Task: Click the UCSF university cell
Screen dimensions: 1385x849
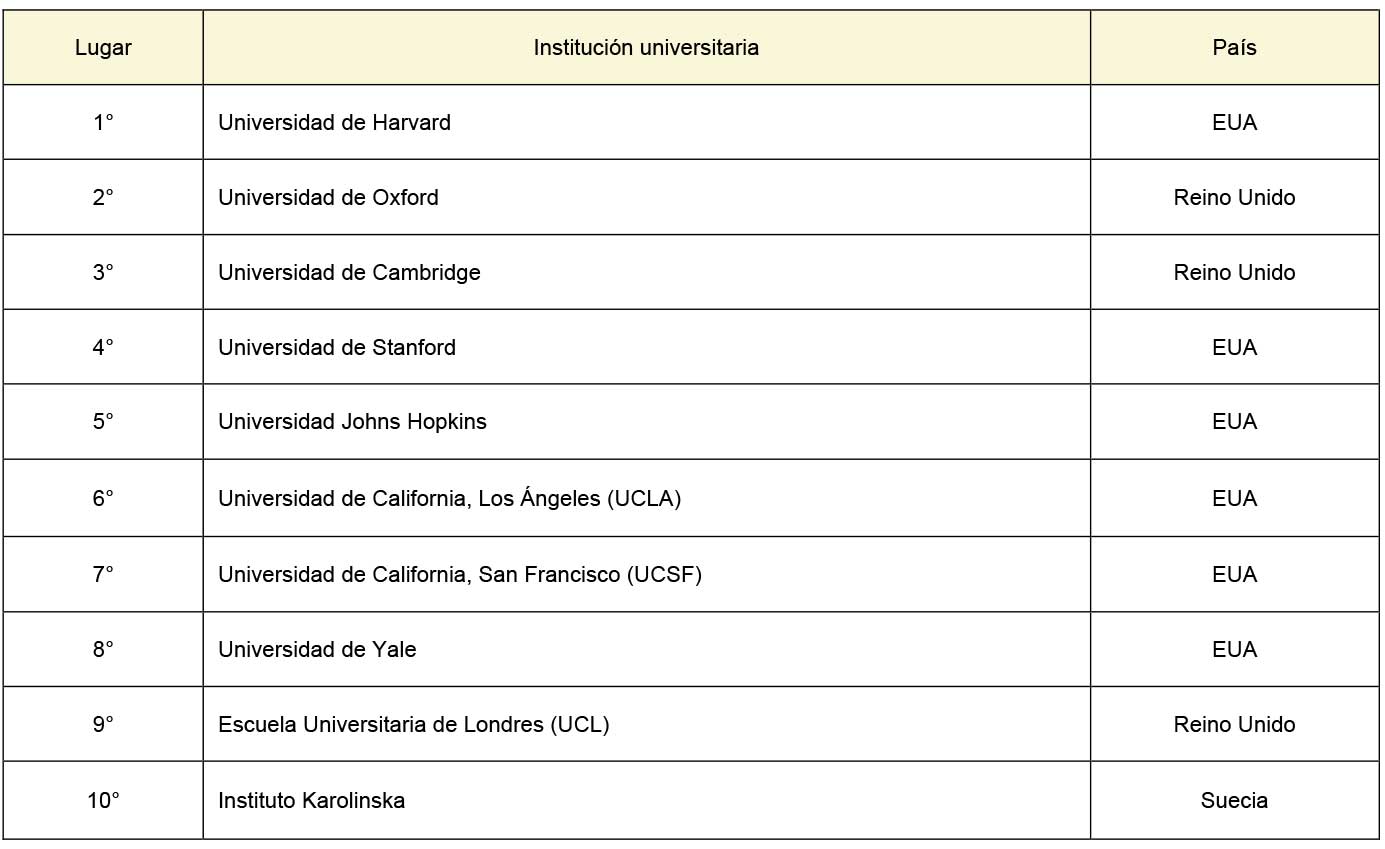Action: tap(459, 575)
